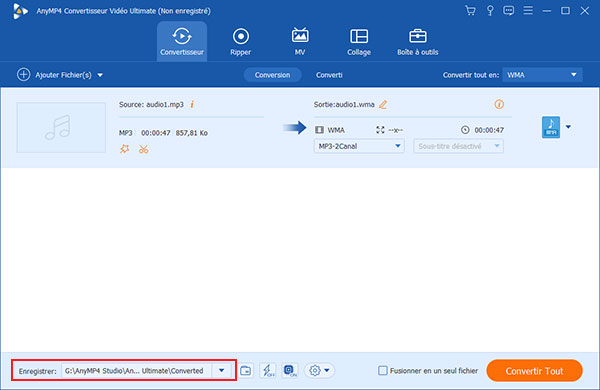
Task: Switch to the Convertisseur tab
Action: [x=182, y=41]
